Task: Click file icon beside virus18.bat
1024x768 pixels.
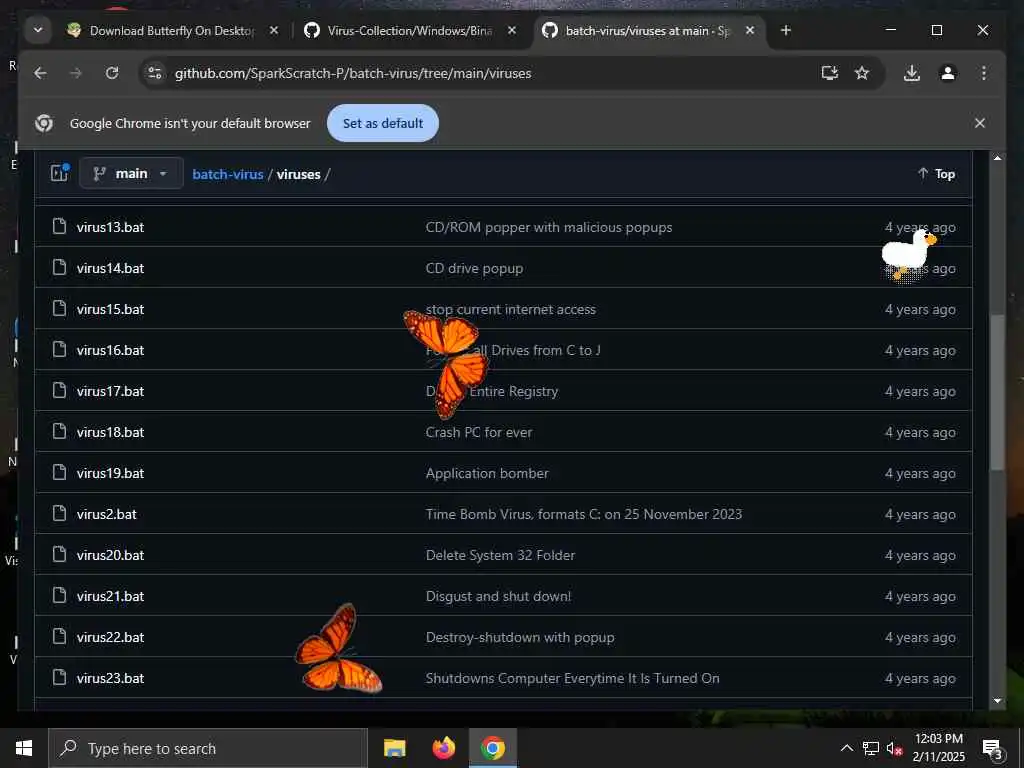Action: (59, 432)
